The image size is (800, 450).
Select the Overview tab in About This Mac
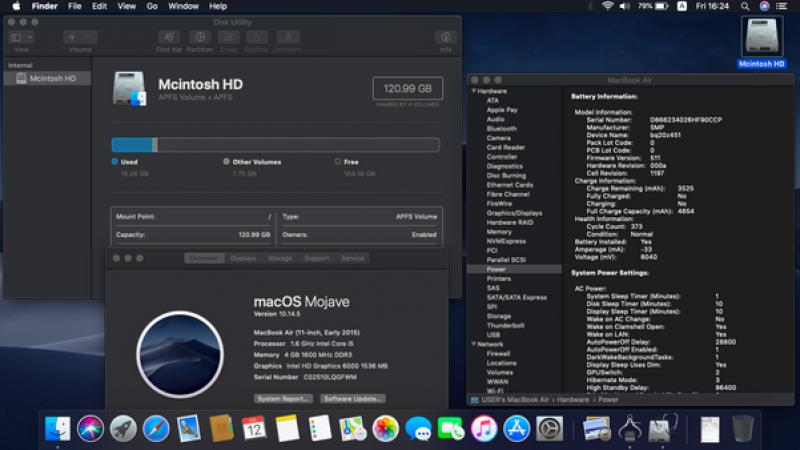click(204, 258)
